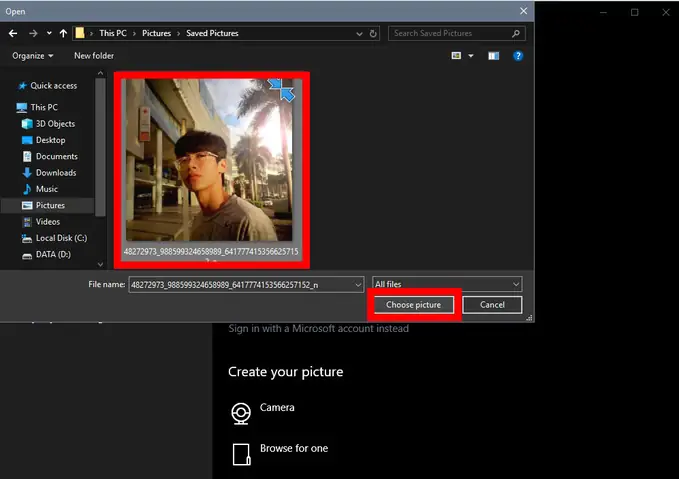Click the DATA (D:) drive icon
This screenshot has width=679, height=479.
[x=27, y=256]
